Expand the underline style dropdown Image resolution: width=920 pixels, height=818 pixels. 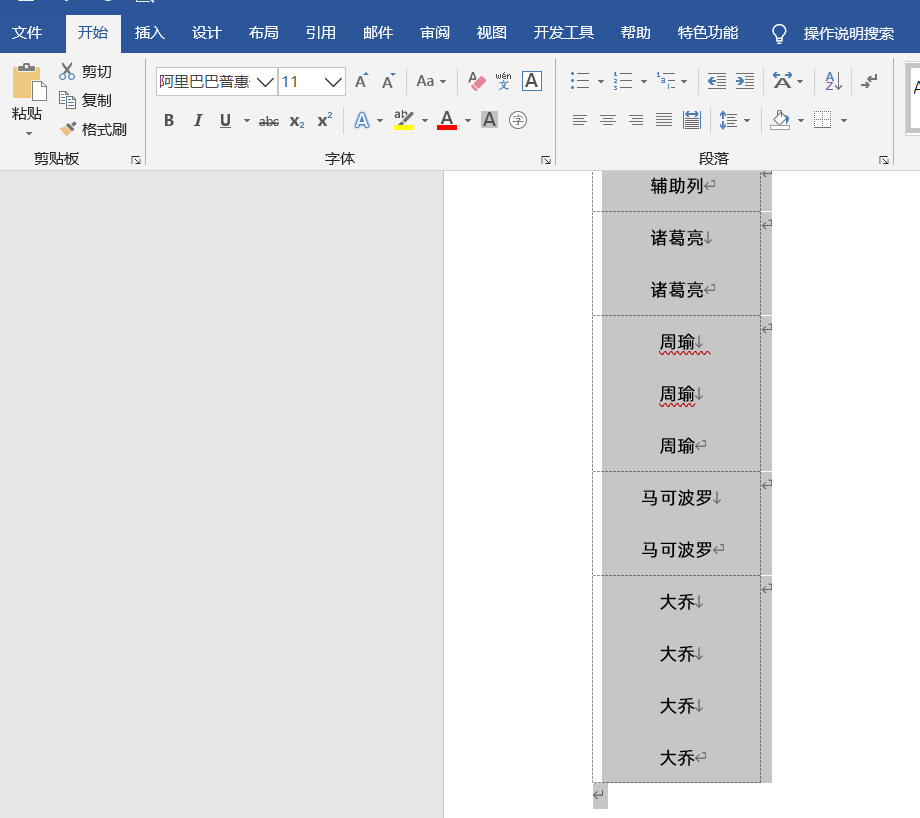tap(246, 121)
